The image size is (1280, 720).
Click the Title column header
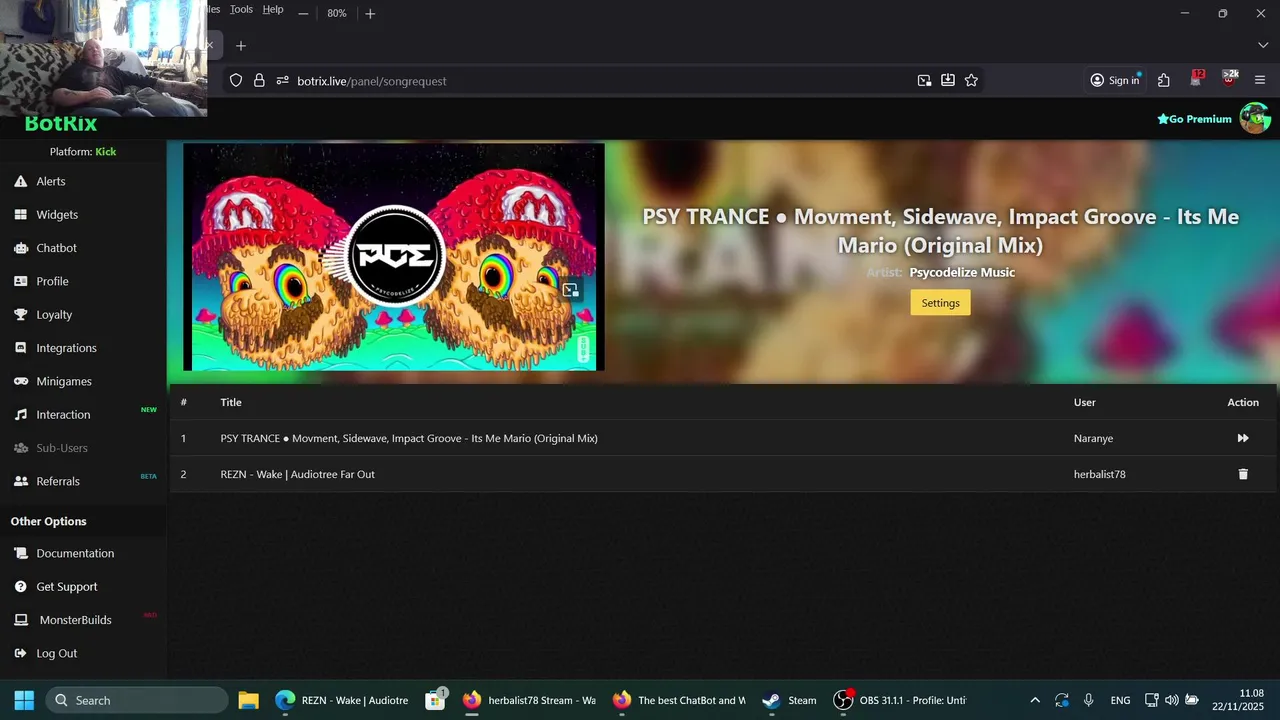tap(231, 402)
